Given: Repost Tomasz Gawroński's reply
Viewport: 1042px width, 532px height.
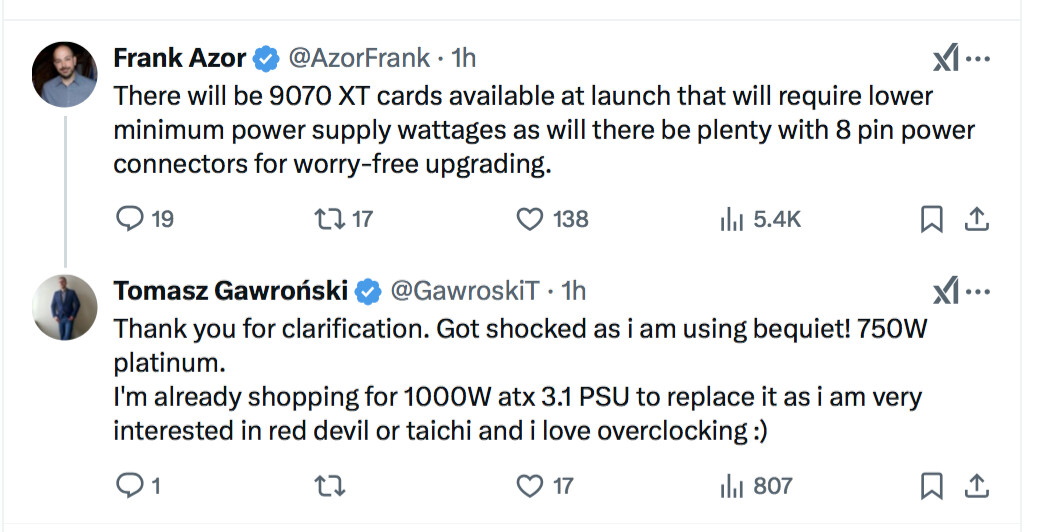Looking at the screenshot, I should pos(331,486).
